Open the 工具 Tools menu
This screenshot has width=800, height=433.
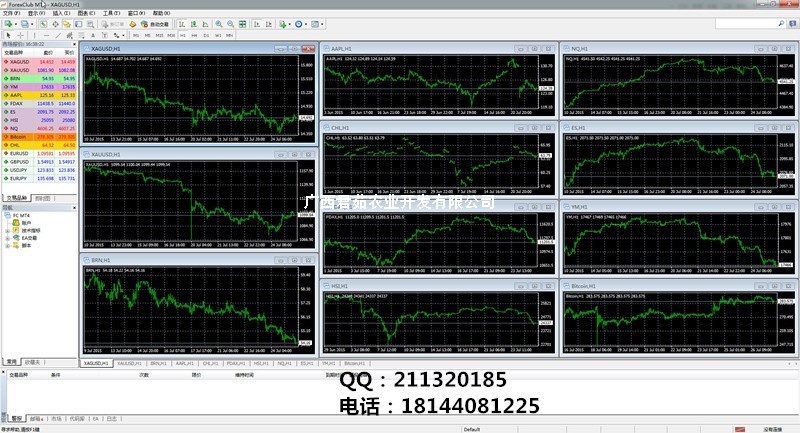pyautogui.click(x=111, y=13)
